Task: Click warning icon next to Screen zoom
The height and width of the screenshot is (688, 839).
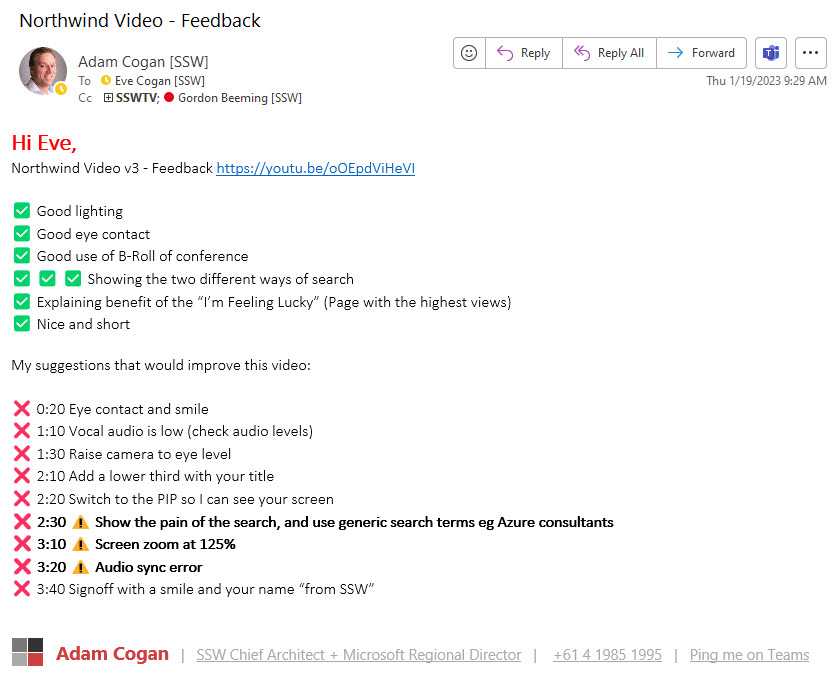Action: [x=81, y=544]
